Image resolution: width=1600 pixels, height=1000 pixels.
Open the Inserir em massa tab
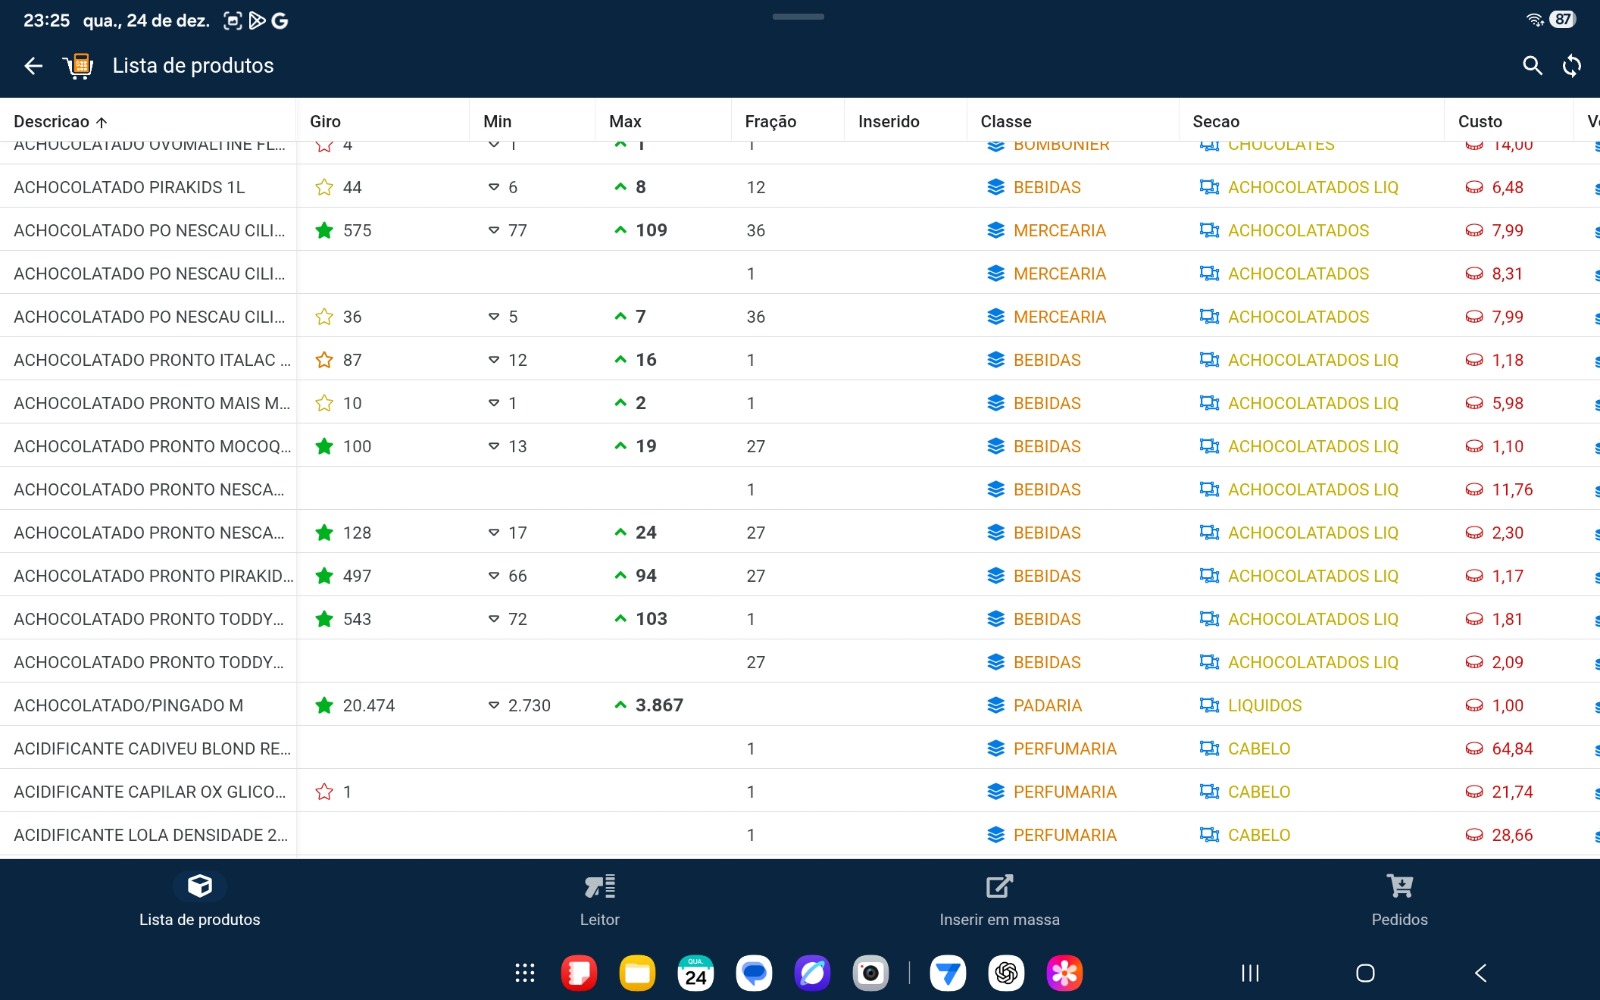point(999,900)
